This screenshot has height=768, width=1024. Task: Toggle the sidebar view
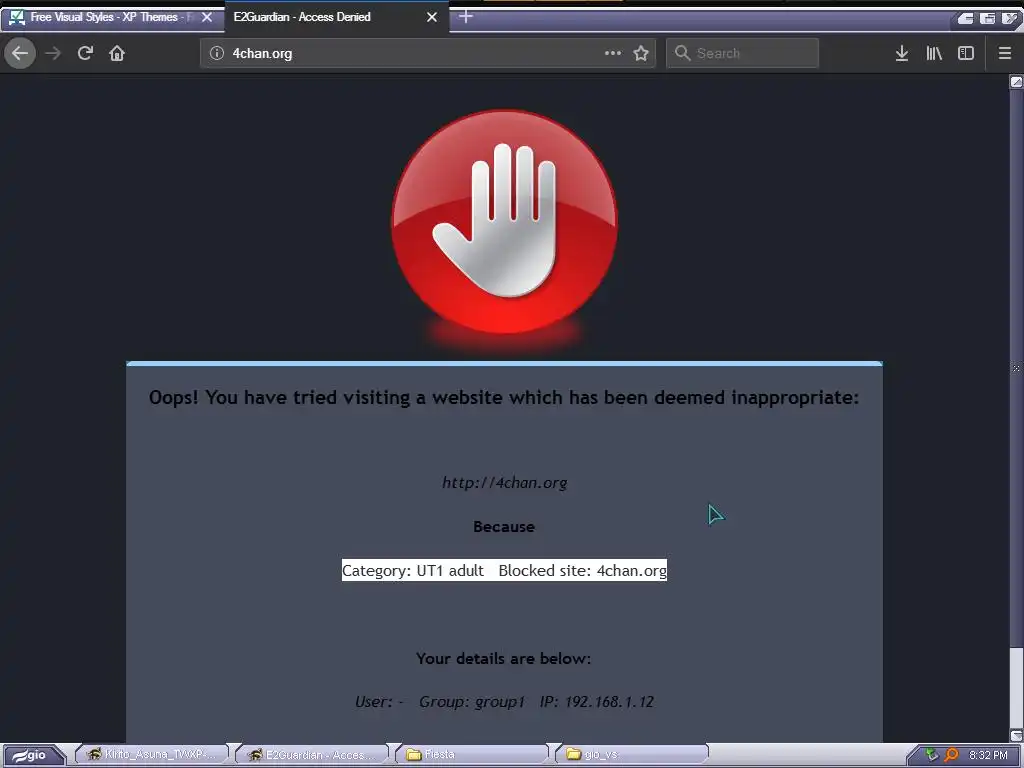tap(966, 53)
